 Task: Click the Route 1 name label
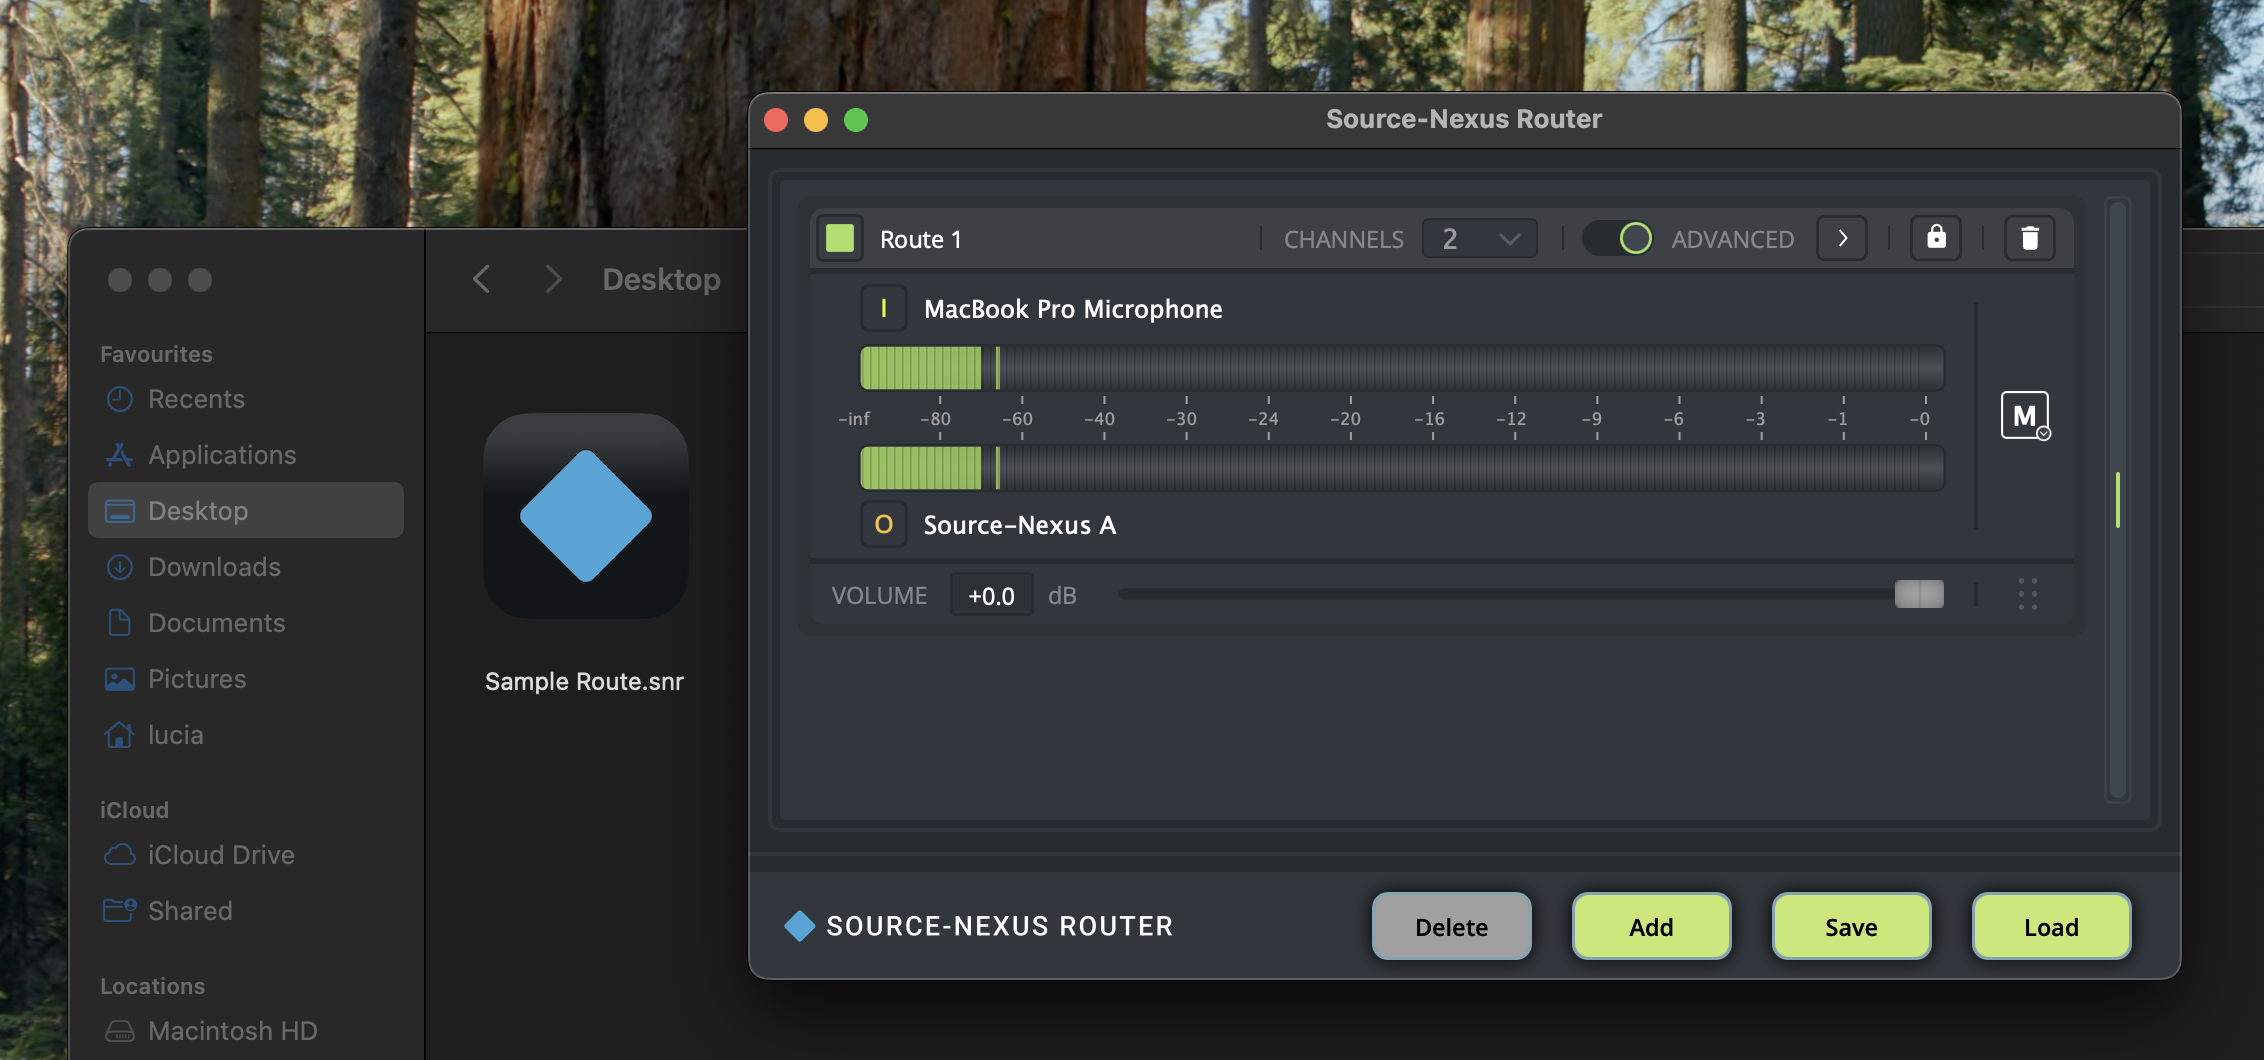click(x=921, y=239)
